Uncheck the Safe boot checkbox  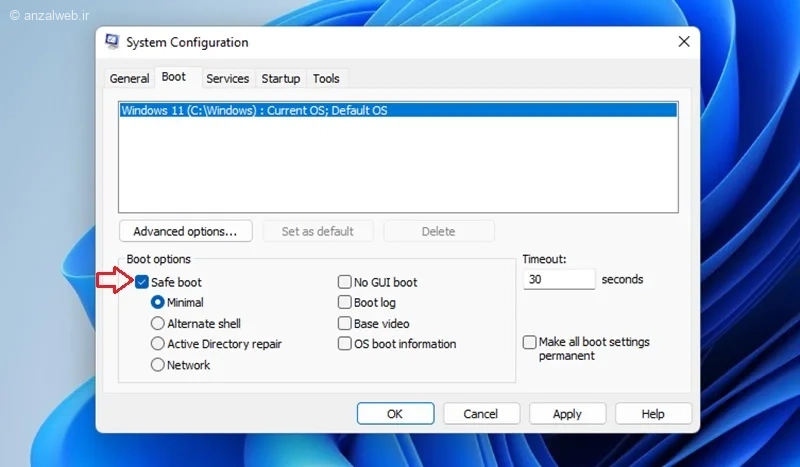pyautogui.click(x=142, y=282)
